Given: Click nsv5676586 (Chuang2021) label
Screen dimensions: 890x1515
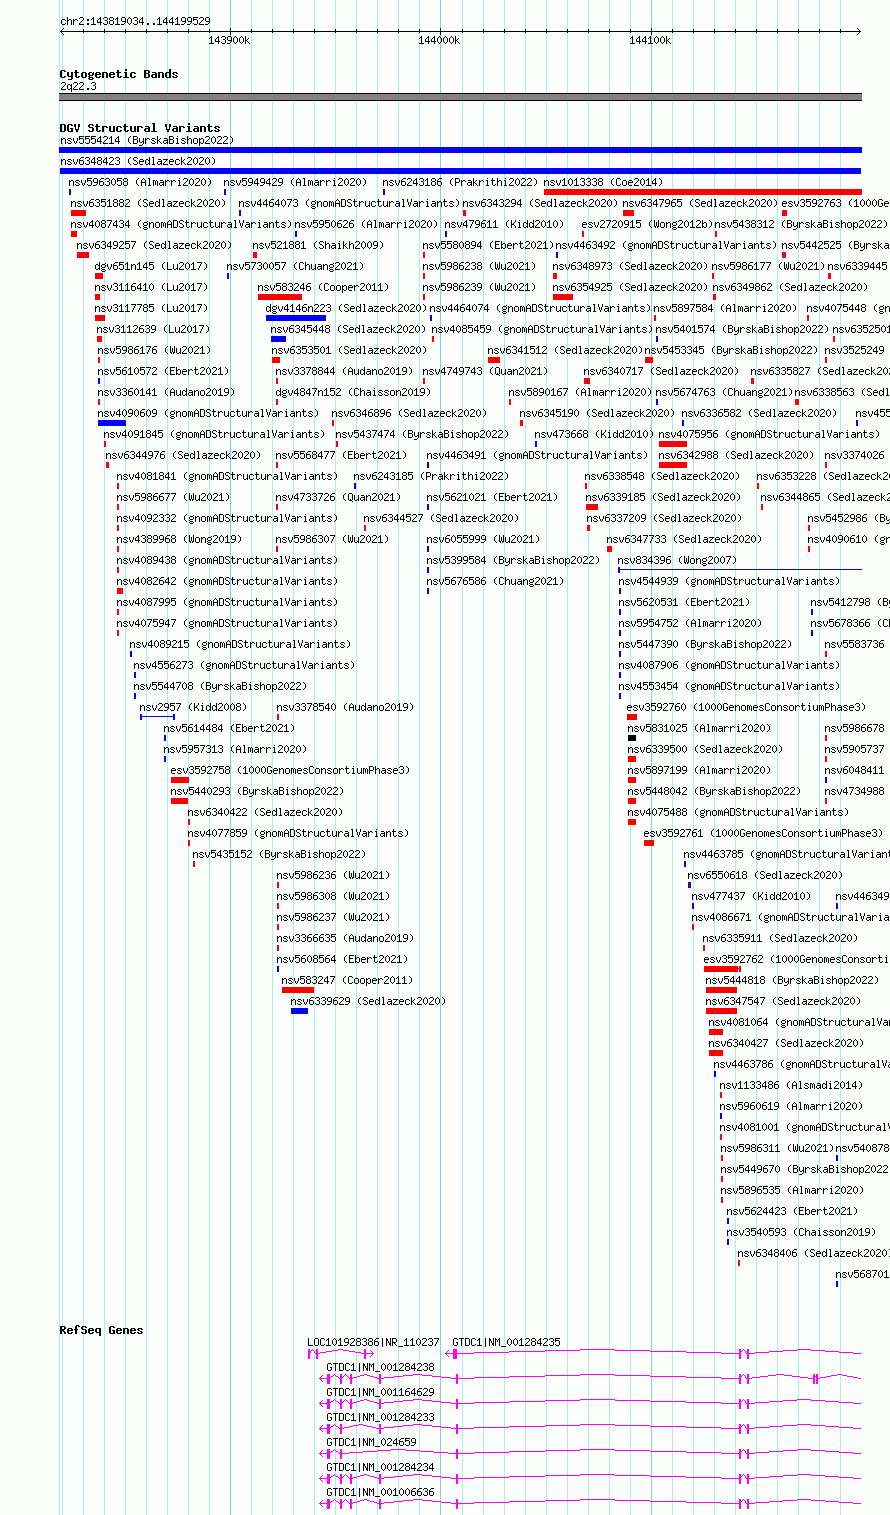Looking at the screenshot, I should (x=495, y=581).
